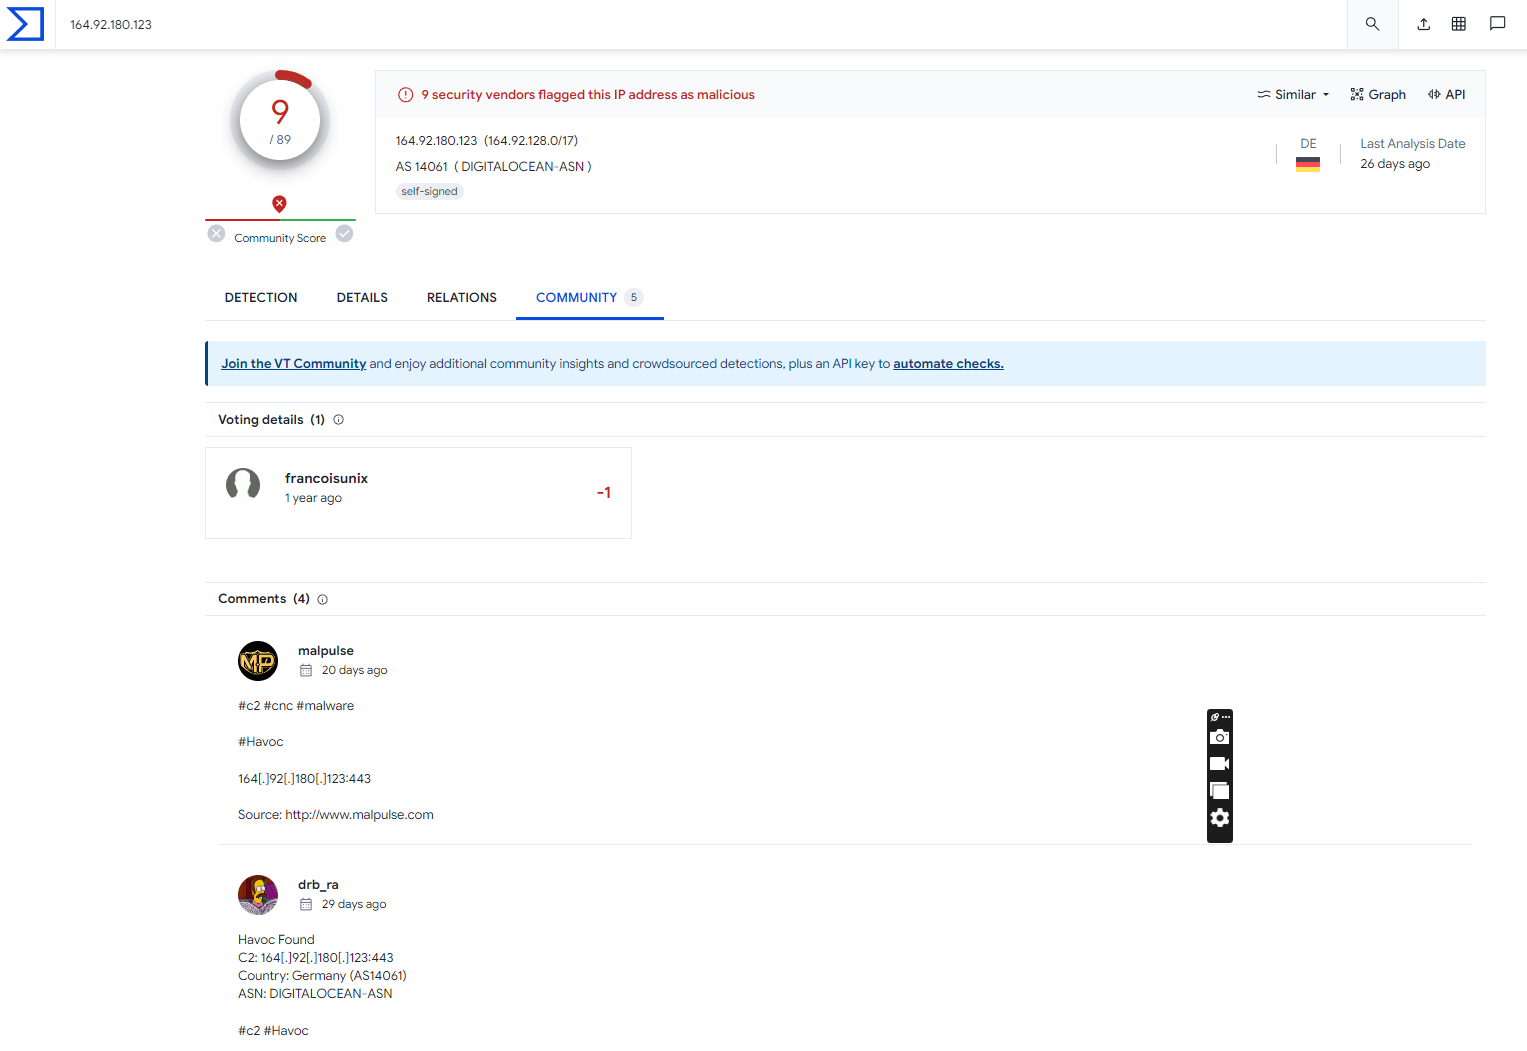Click the malicious warning alert icon
Screen dimensions: 1527x1051
(x=406, y=95)
